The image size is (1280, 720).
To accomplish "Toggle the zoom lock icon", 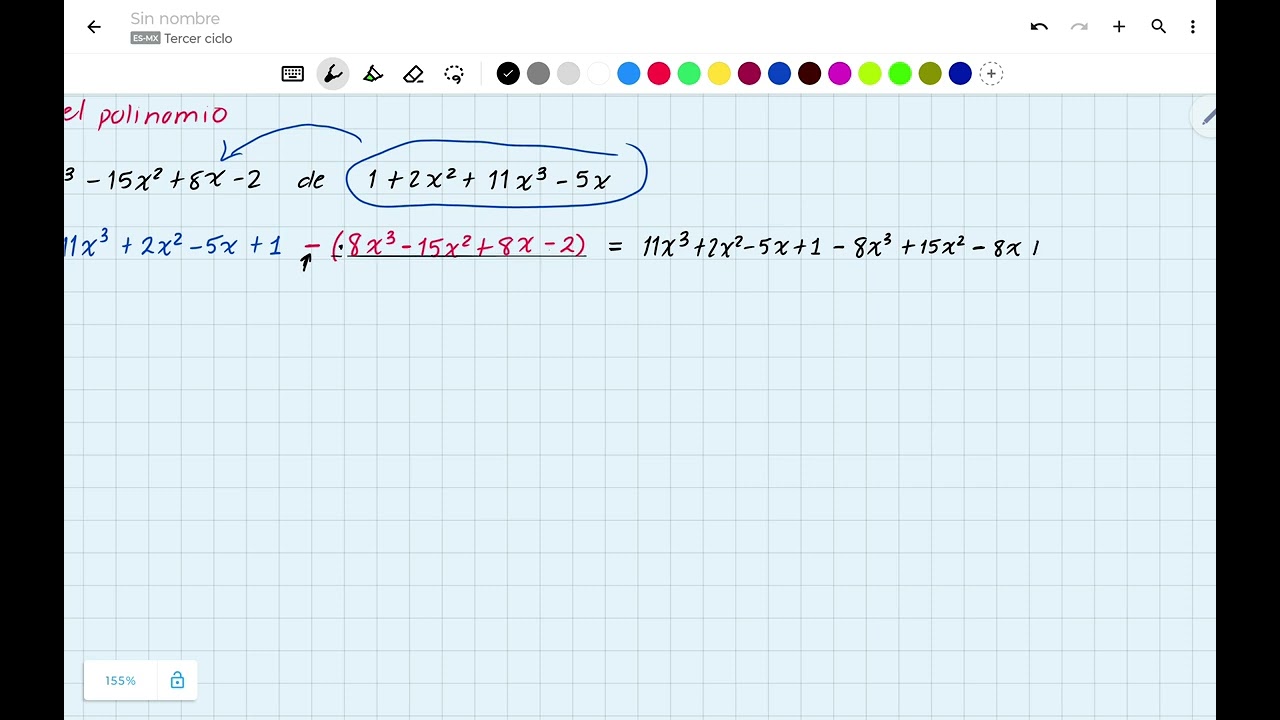I will pos(177,680).
